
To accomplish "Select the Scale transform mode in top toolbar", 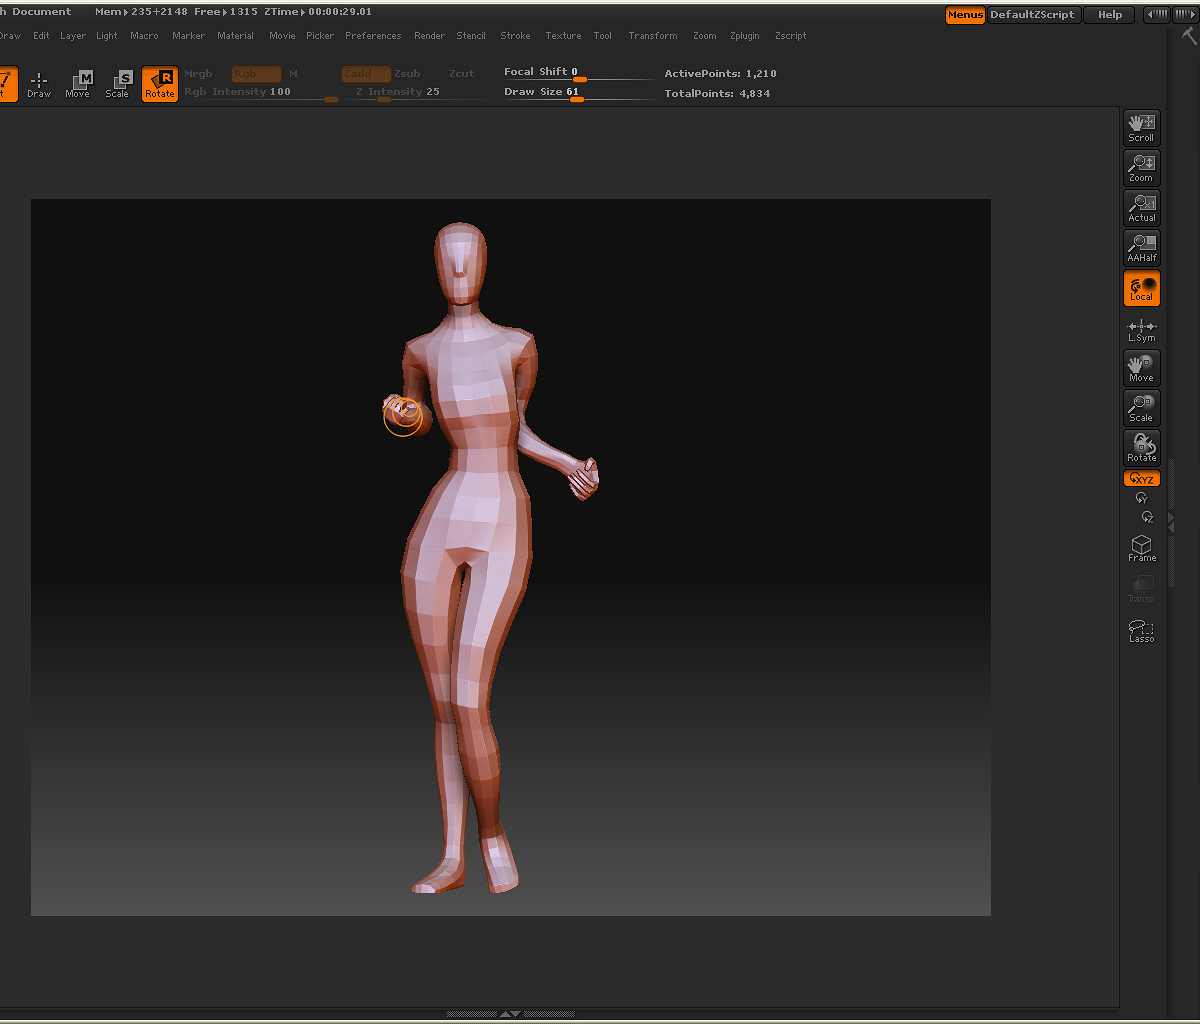I will coord(118,84).
